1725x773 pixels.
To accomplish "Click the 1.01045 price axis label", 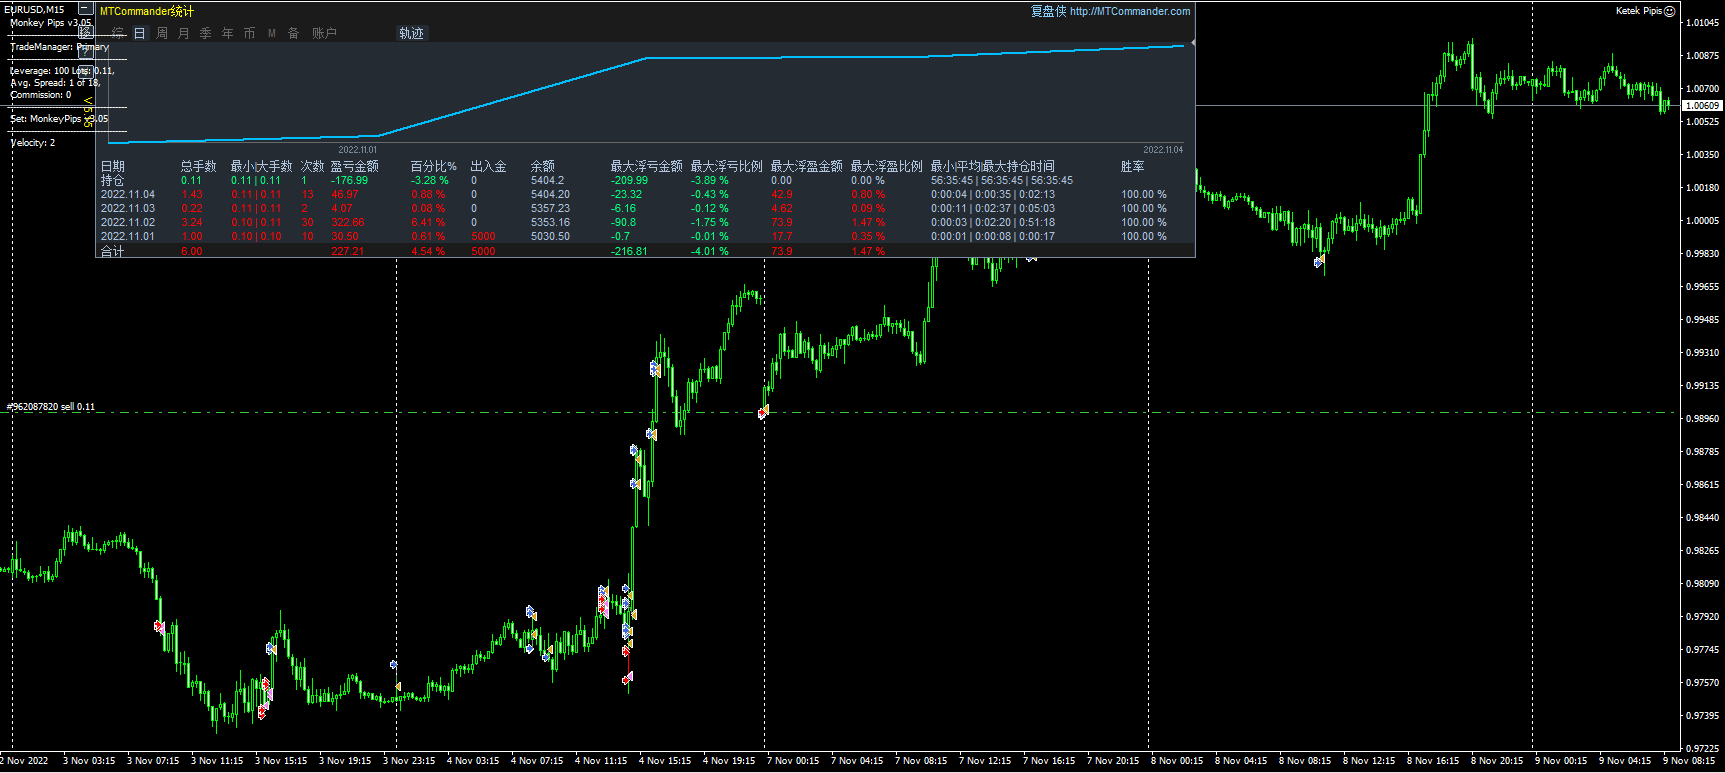I will [1702, 22].
